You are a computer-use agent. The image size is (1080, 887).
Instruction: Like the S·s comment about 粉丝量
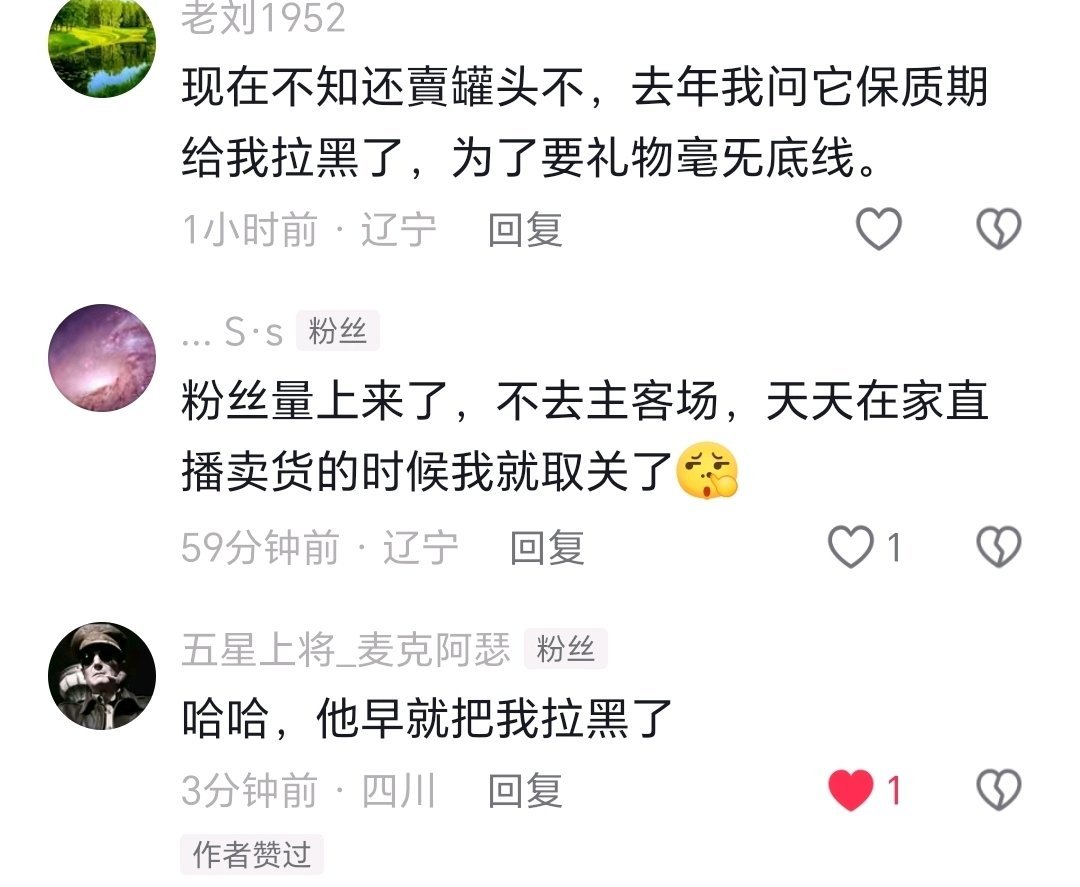(851, 547)
